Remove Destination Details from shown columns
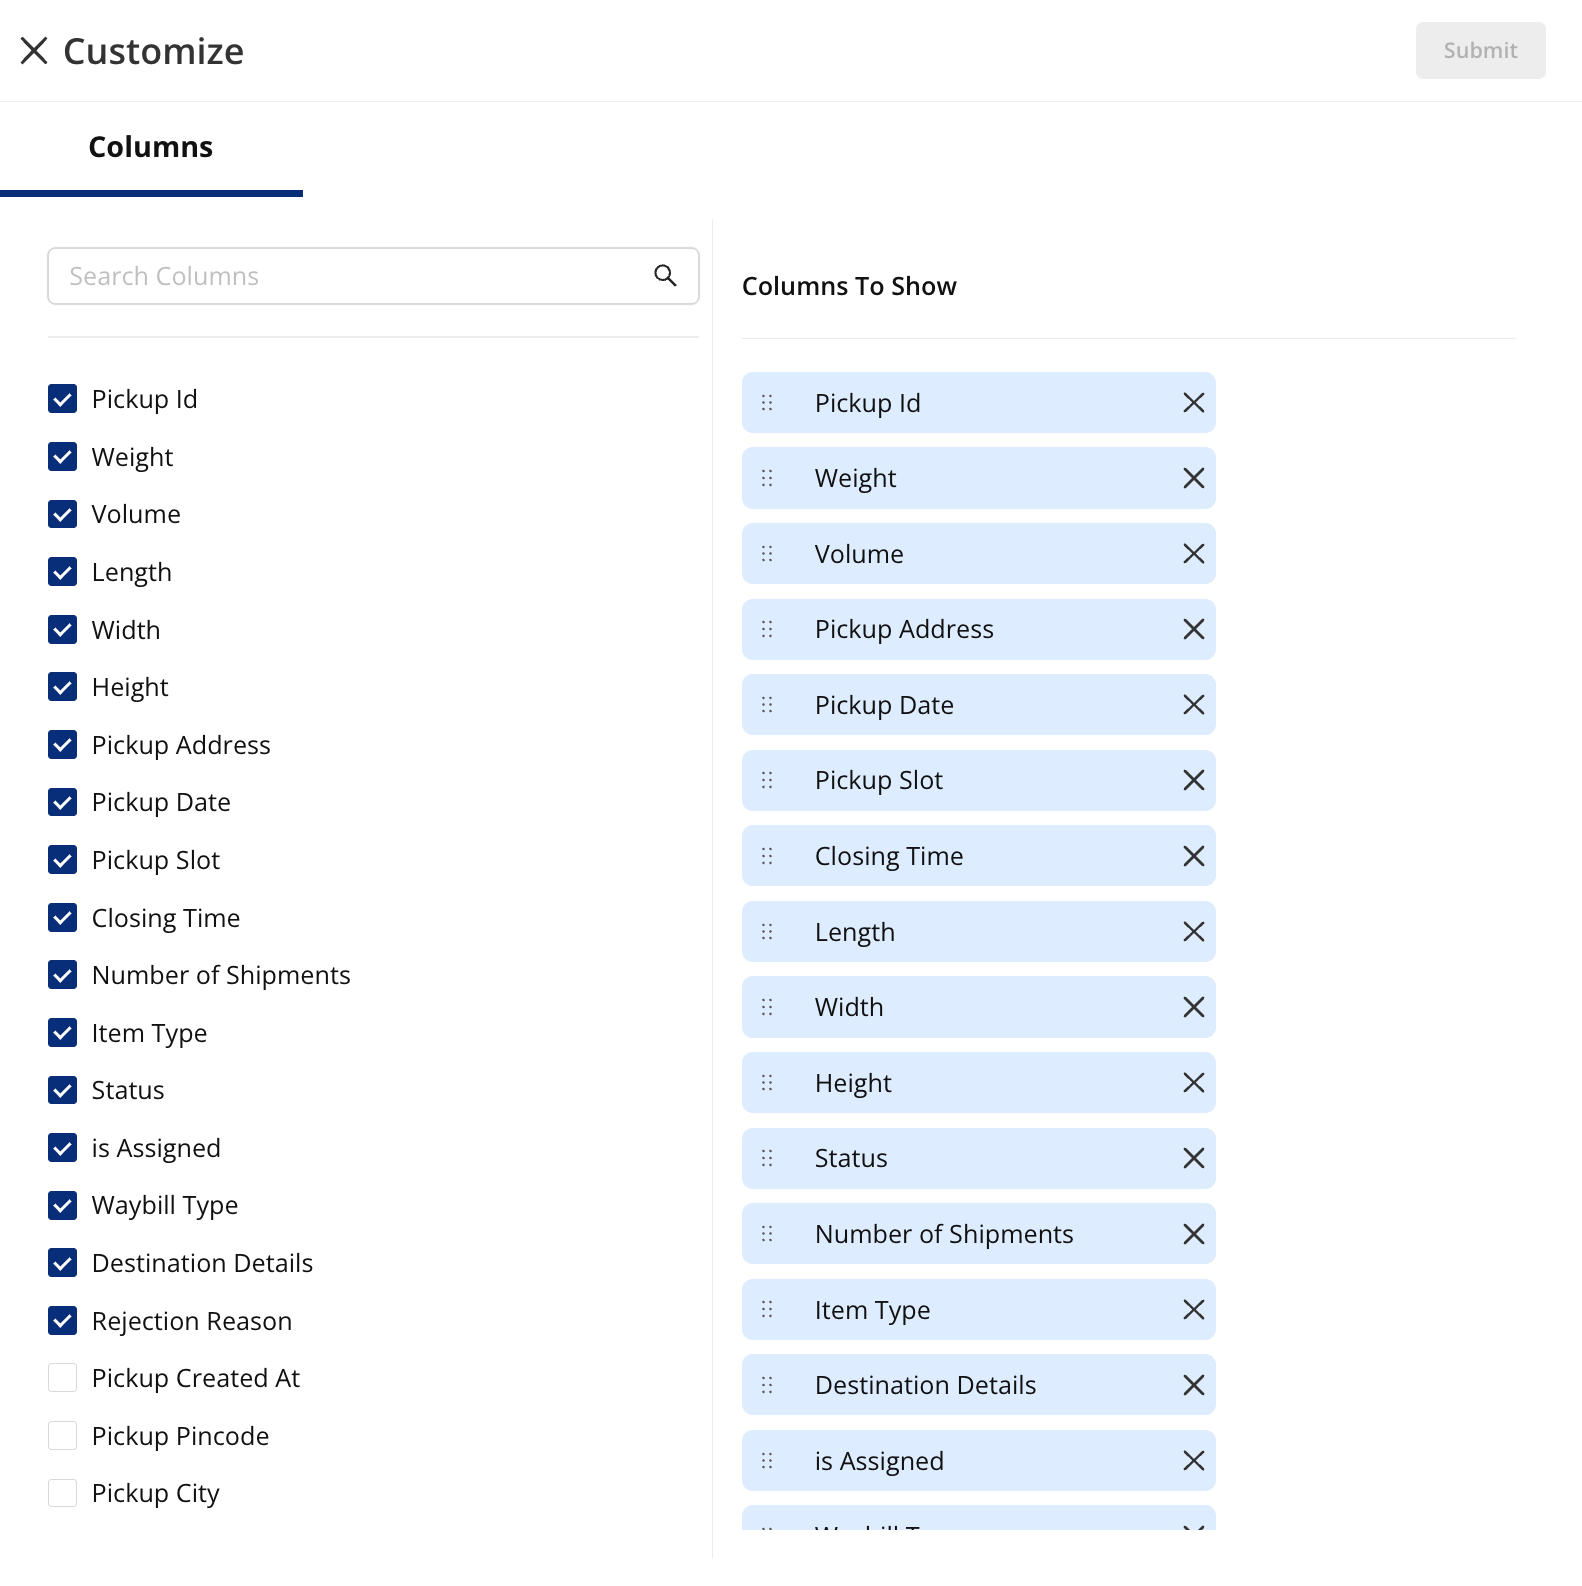The image size is (1582, 1586). [1193, 1385]
